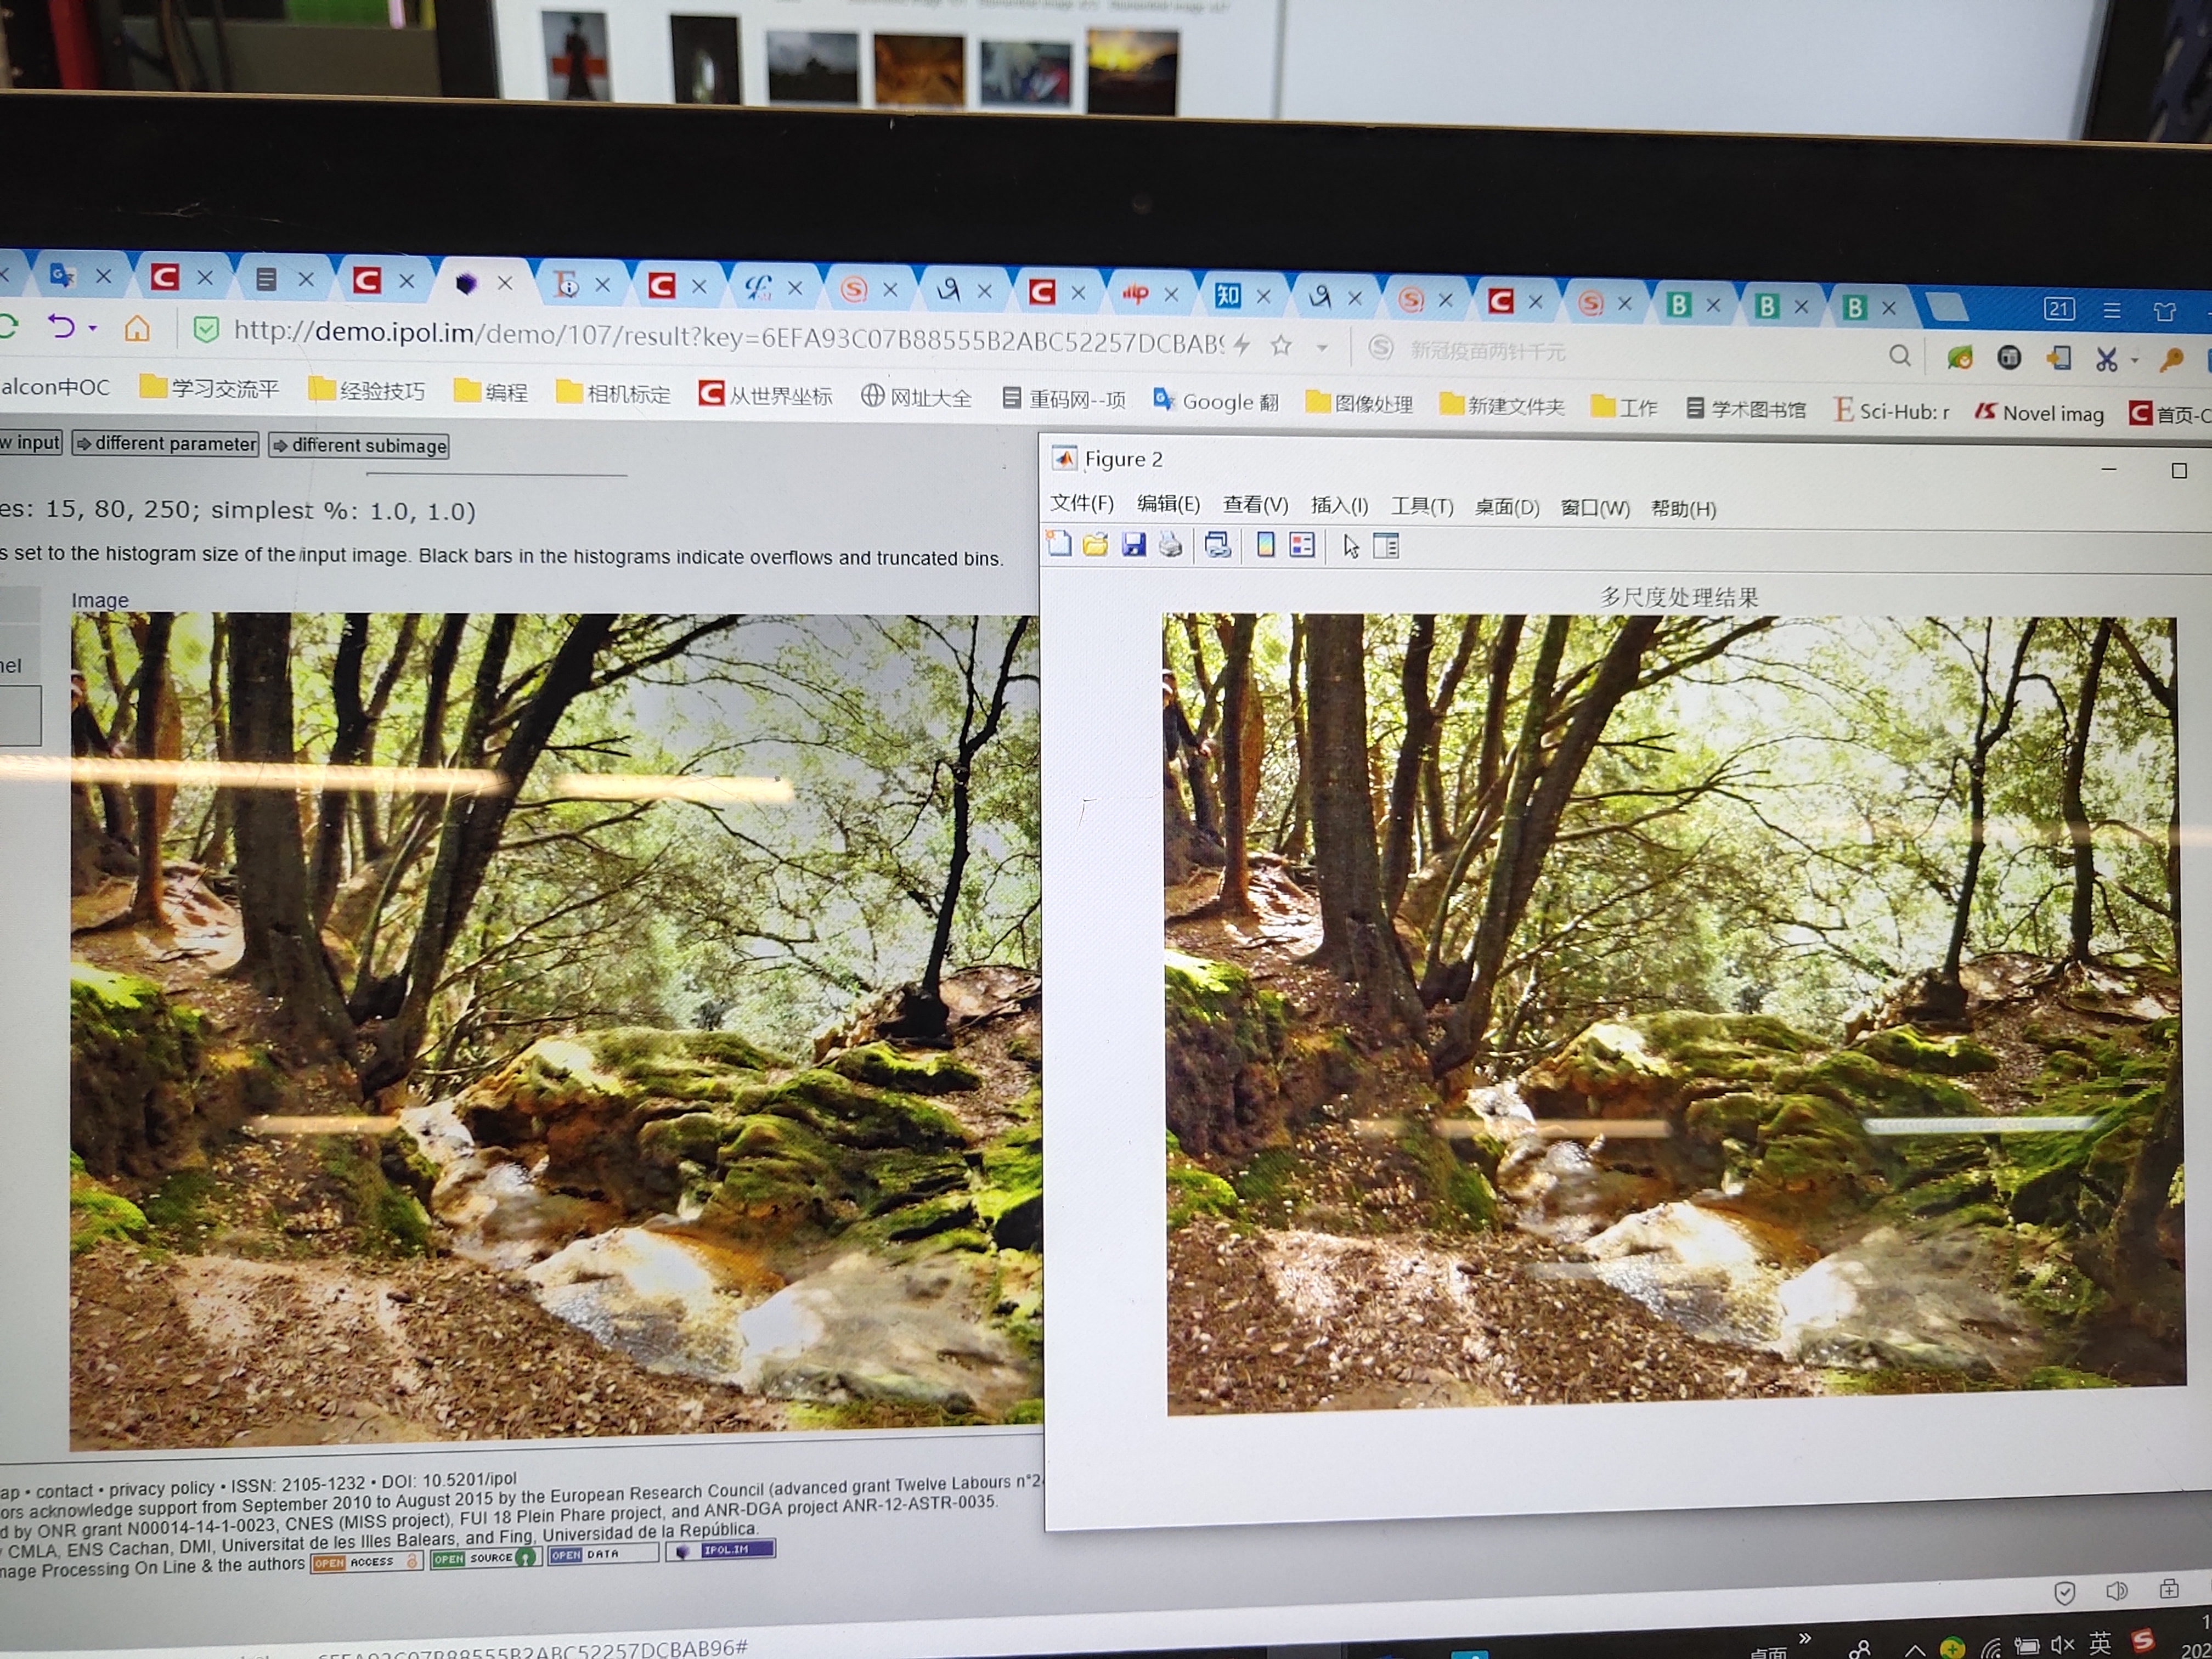Print the figure via the printer icon

tap(1170, 545)
